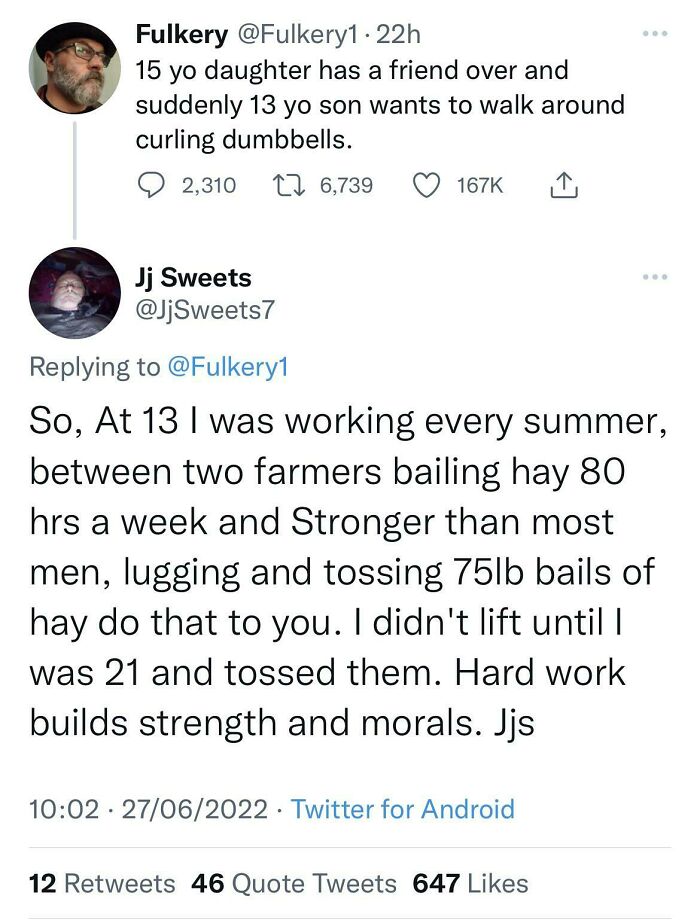
Task: View the 46 Quote Tweets list
Action: pyautogui.click(x=294, y=883)
